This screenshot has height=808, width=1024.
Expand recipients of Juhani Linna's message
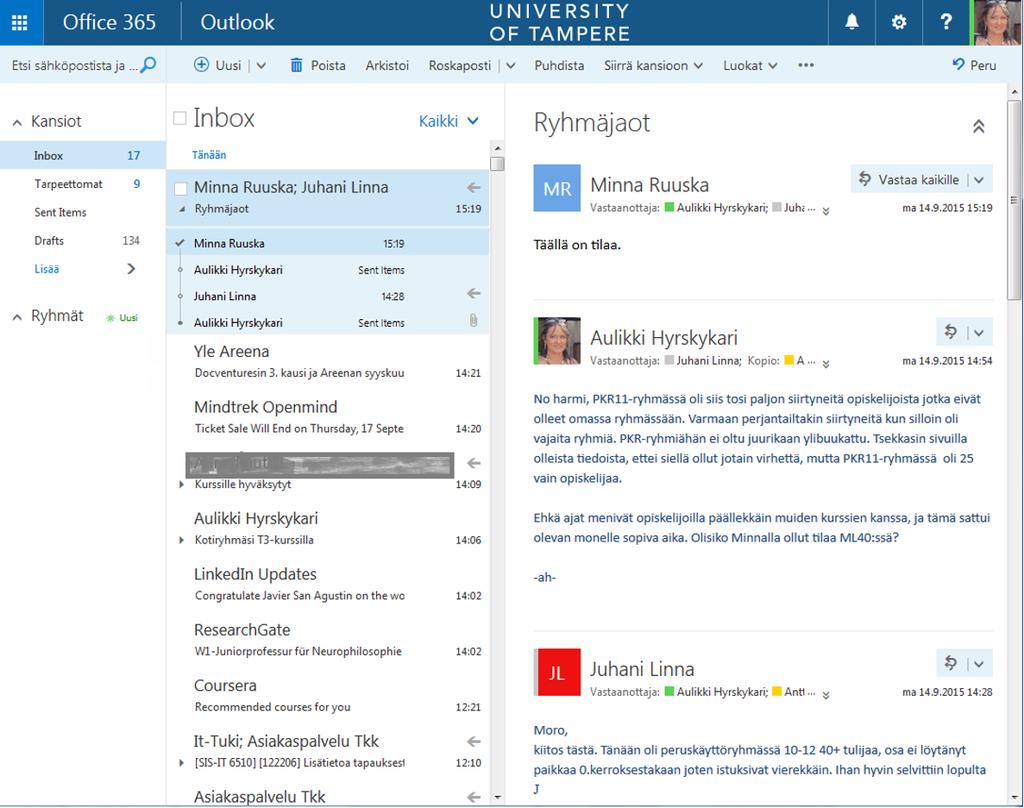point(826,695)
